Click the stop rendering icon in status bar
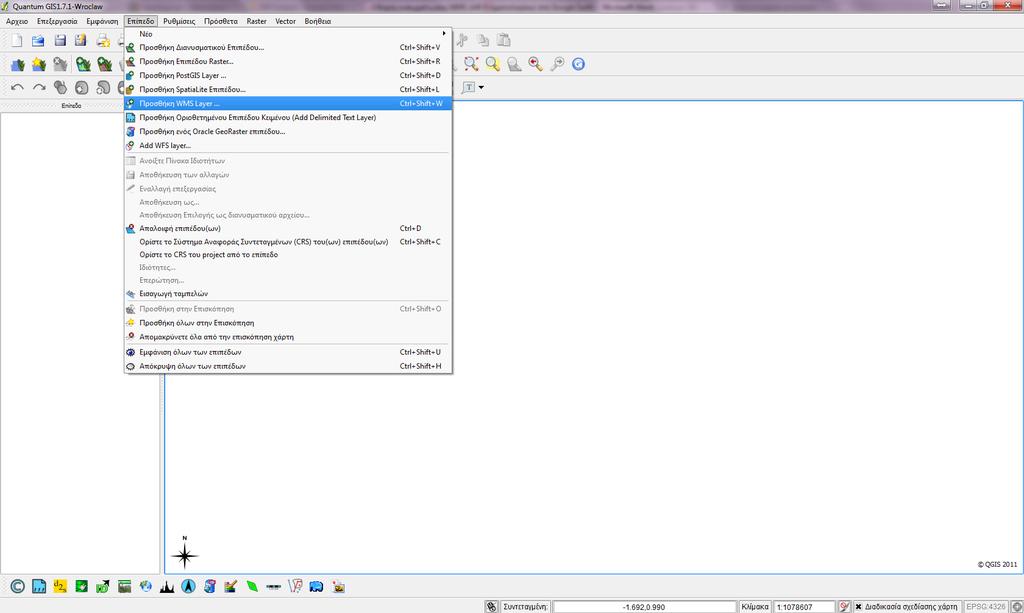 point(844,606)
